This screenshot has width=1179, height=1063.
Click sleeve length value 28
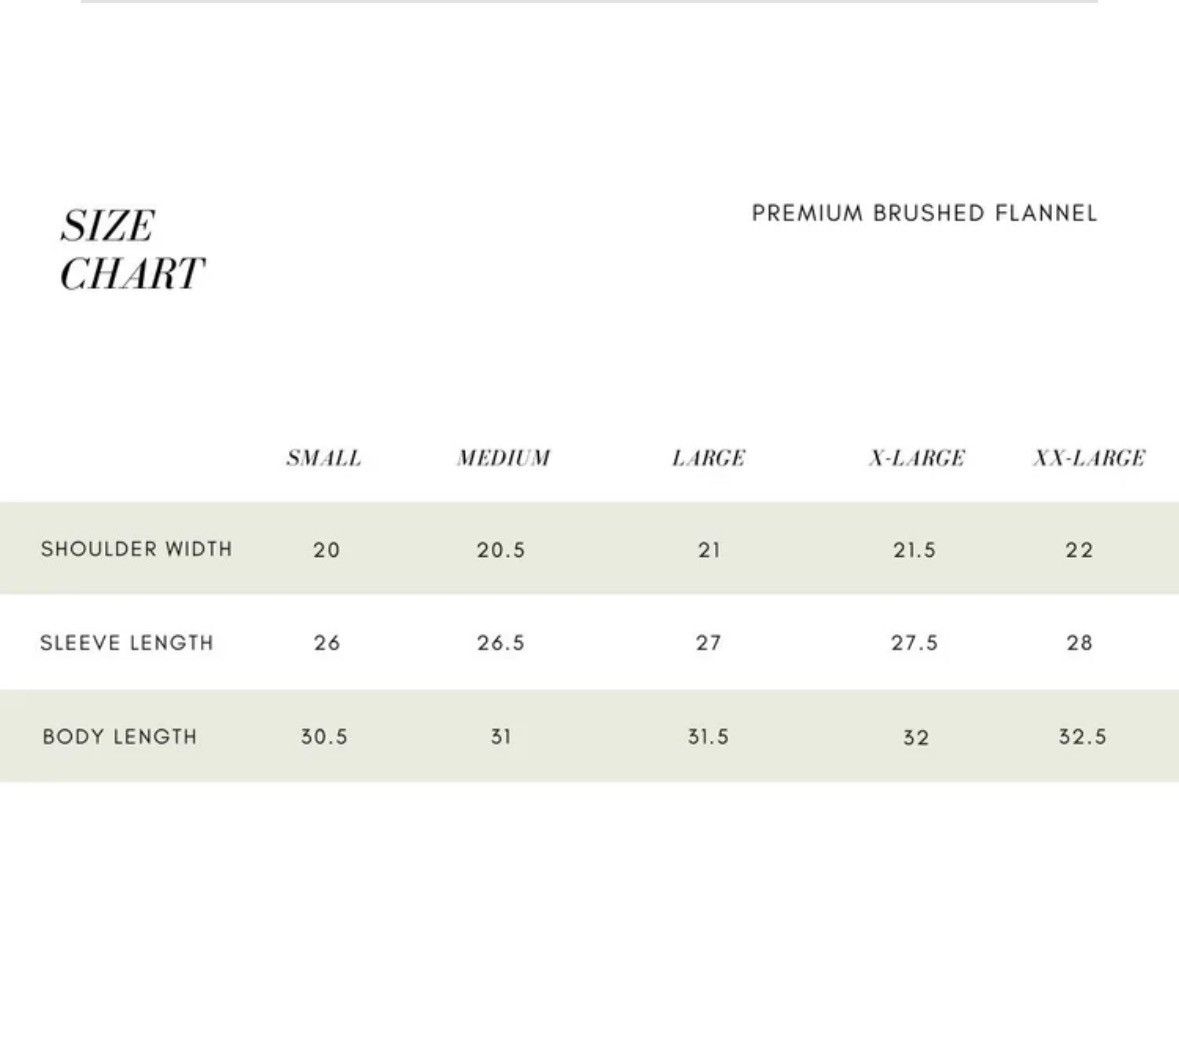(1079, 643)
